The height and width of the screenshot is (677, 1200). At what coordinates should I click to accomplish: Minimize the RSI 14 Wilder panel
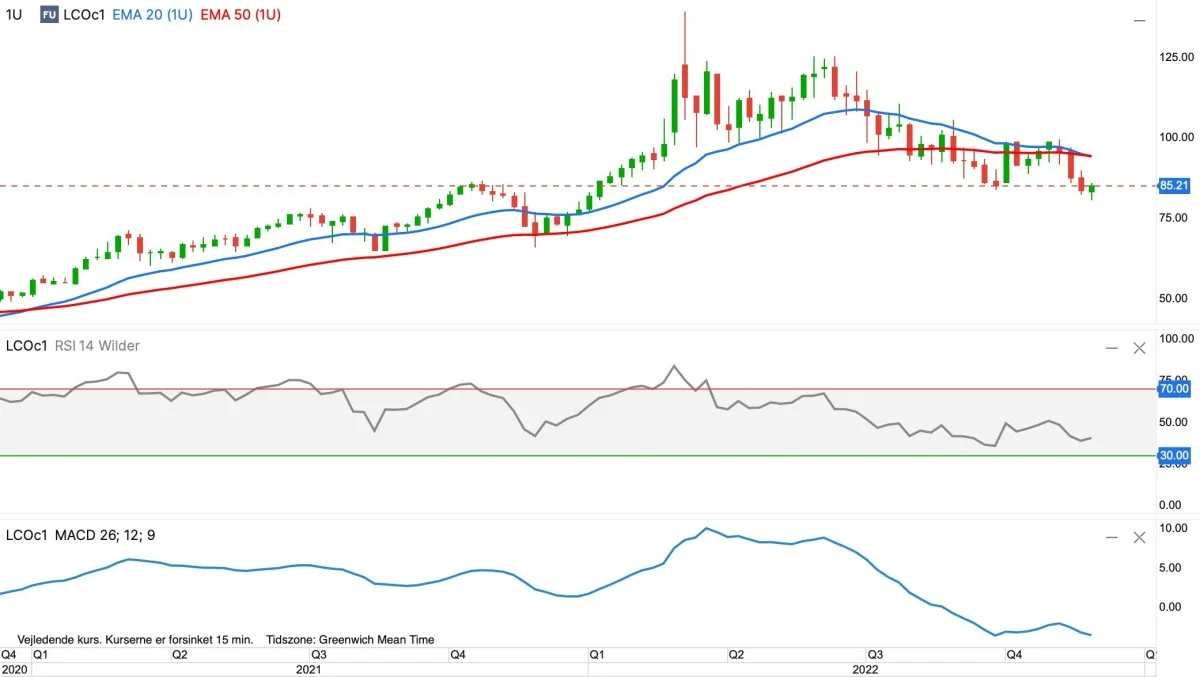pyautogui.click(x=1111, y=347)
